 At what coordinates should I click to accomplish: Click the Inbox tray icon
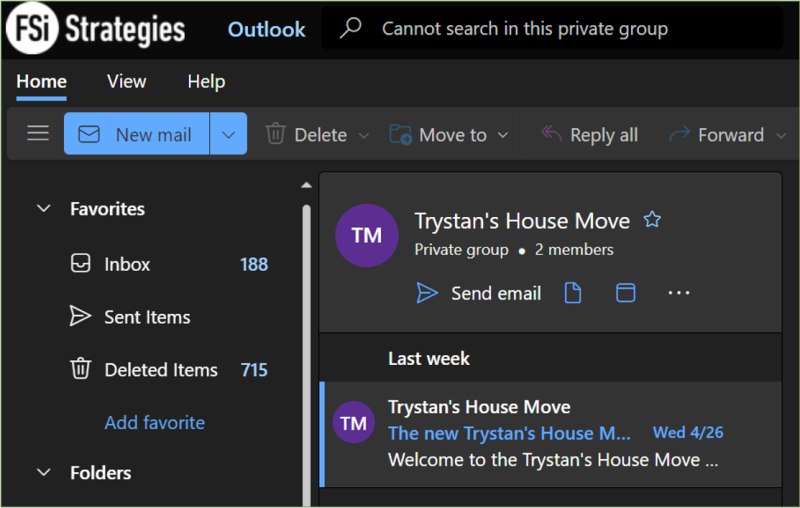(81, 264)
